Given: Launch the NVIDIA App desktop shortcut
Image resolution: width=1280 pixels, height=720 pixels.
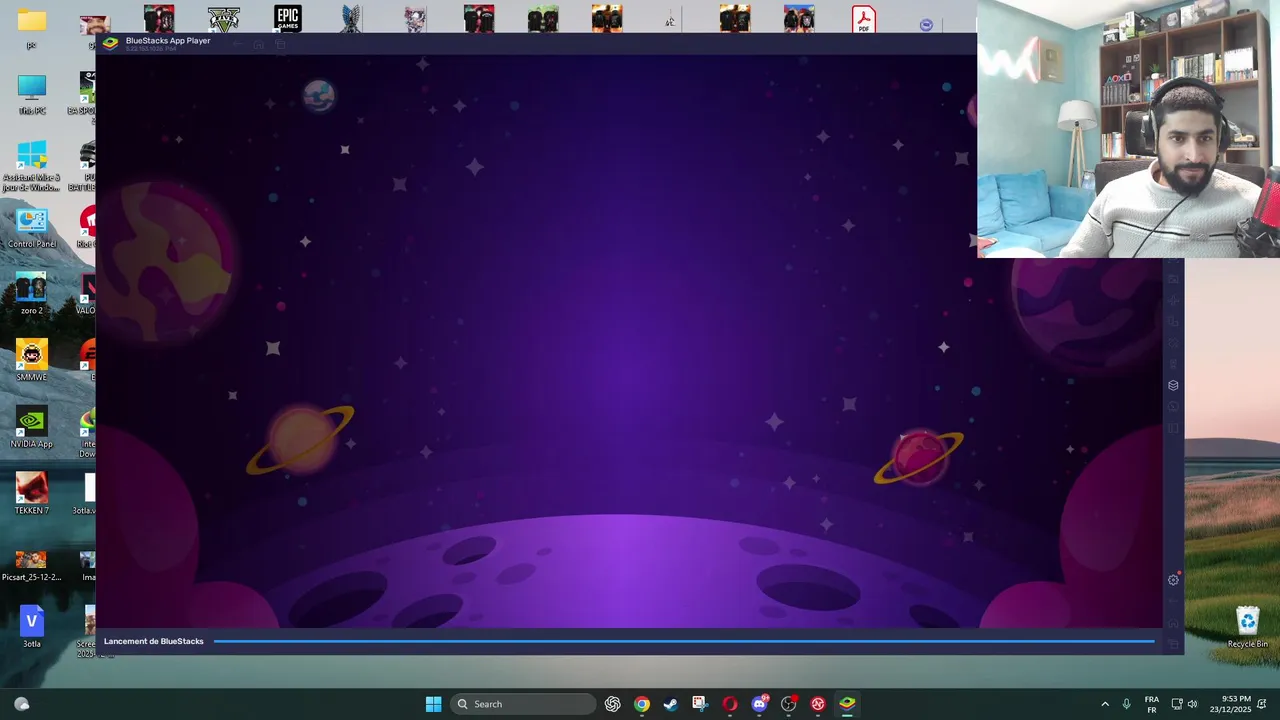Looking at the screenshot, I should pos(32,428).
